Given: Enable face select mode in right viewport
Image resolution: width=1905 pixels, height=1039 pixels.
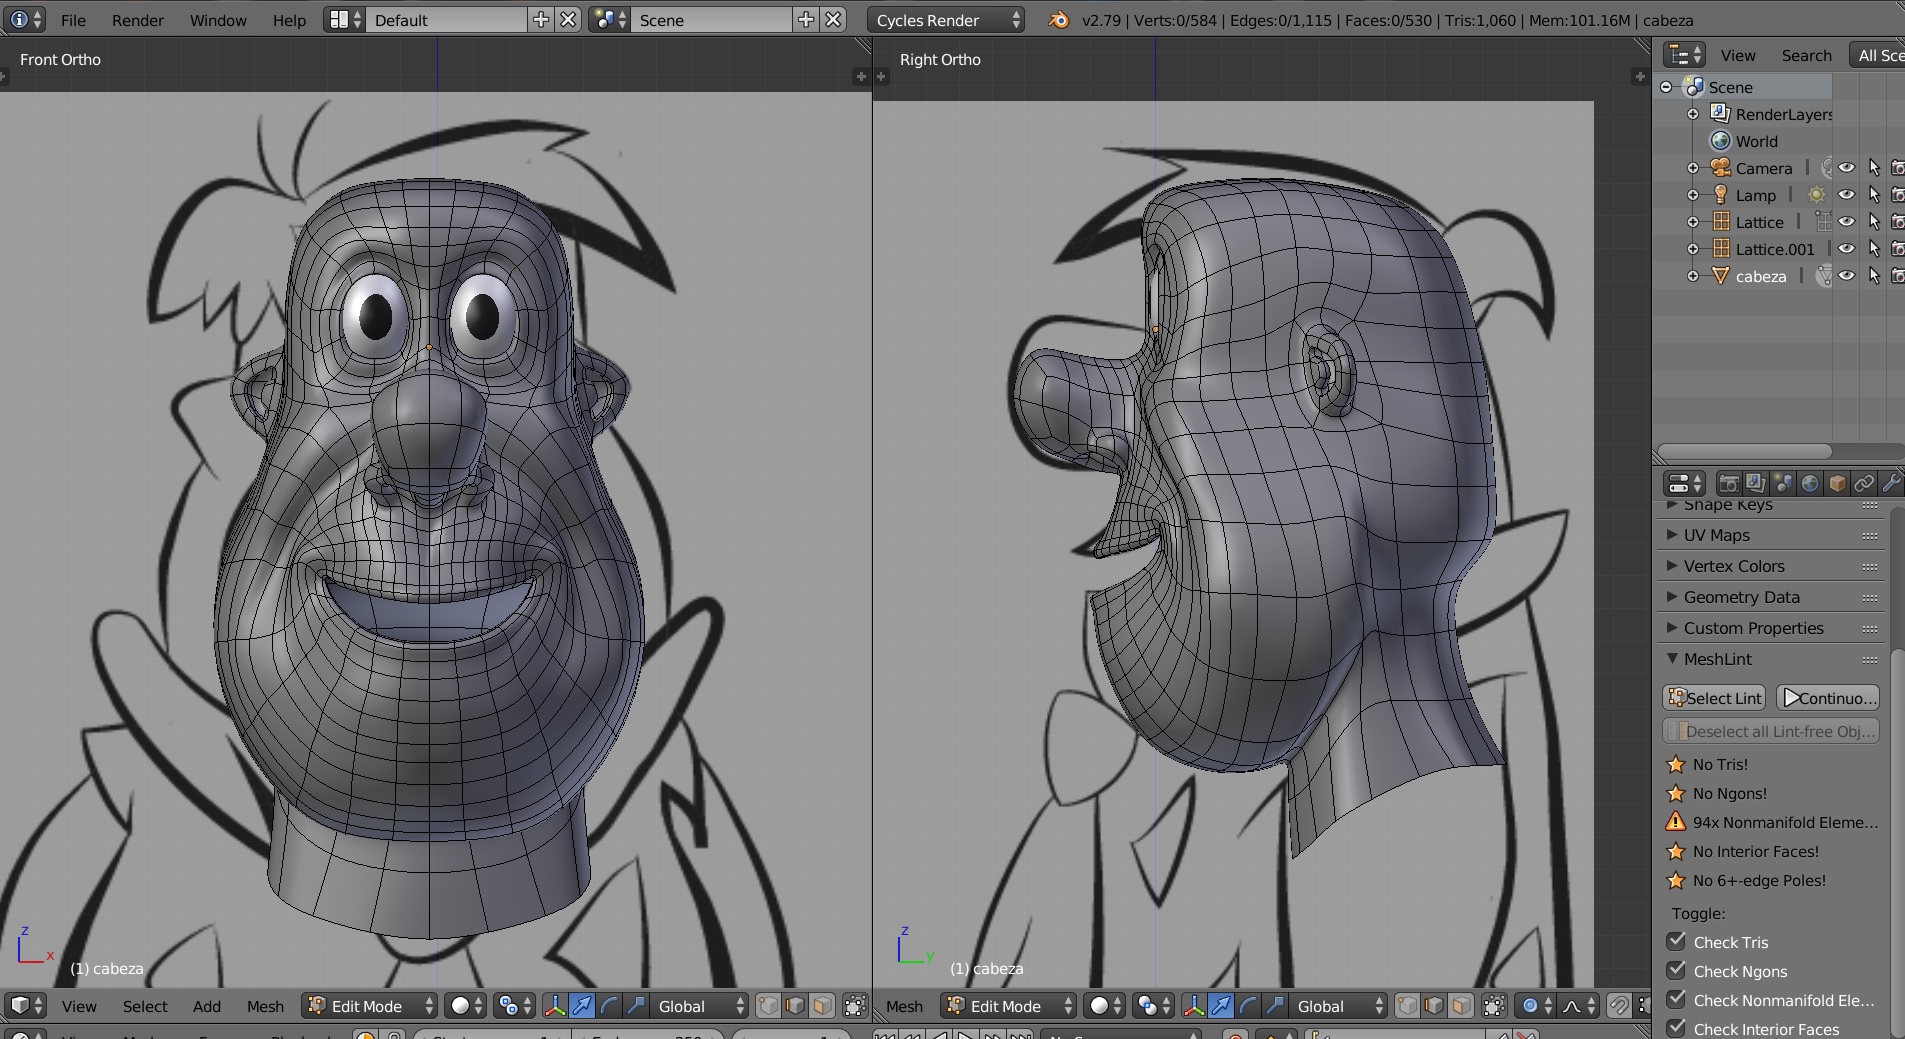Looking at the screenshot, I should pyautogui.click(x=1461, y=1006).
